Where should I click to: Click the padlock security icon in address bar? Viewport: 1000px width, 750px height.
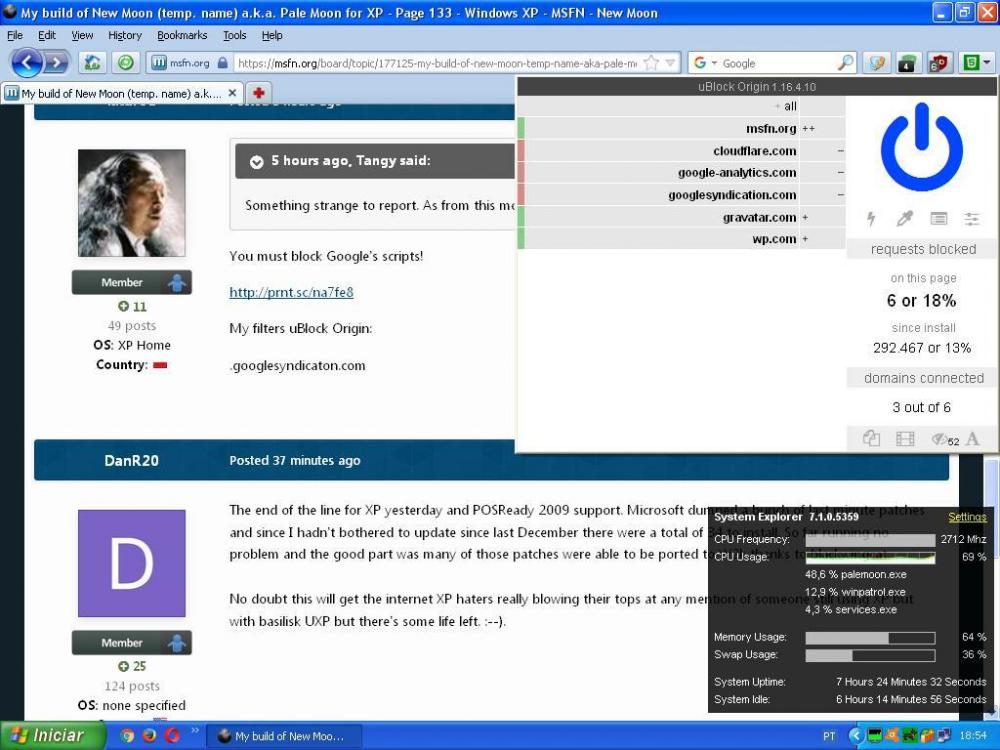(222, 62)
